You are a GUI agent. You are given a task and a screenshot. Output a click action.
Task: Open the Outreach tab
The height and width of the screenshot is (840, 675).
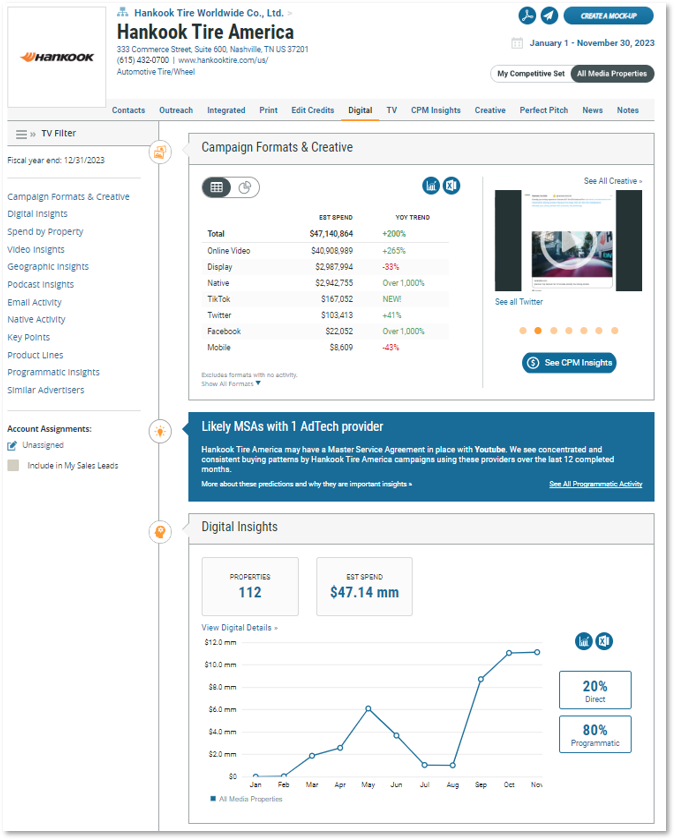(176, 110)
